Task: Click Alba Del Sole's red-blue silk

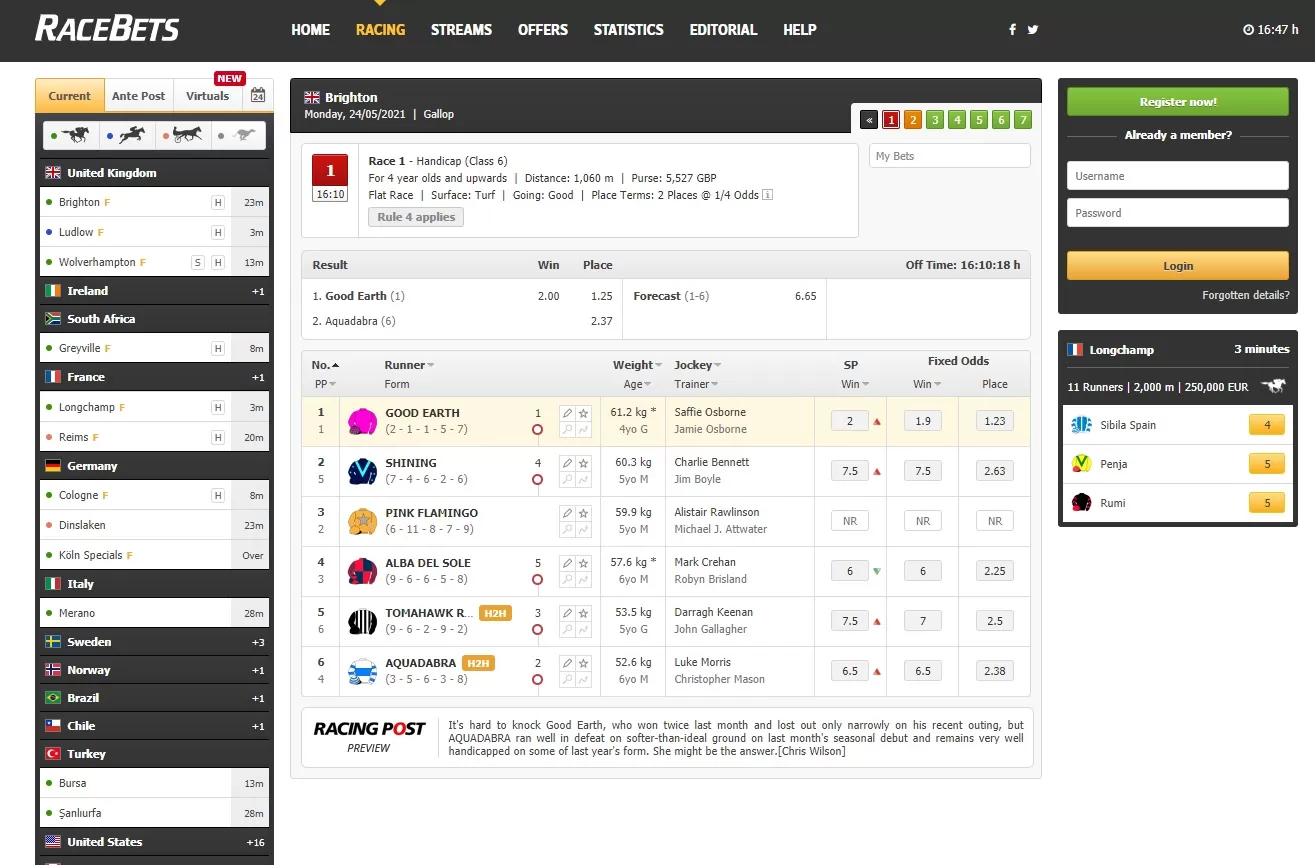Action: [x=362, y=571]
